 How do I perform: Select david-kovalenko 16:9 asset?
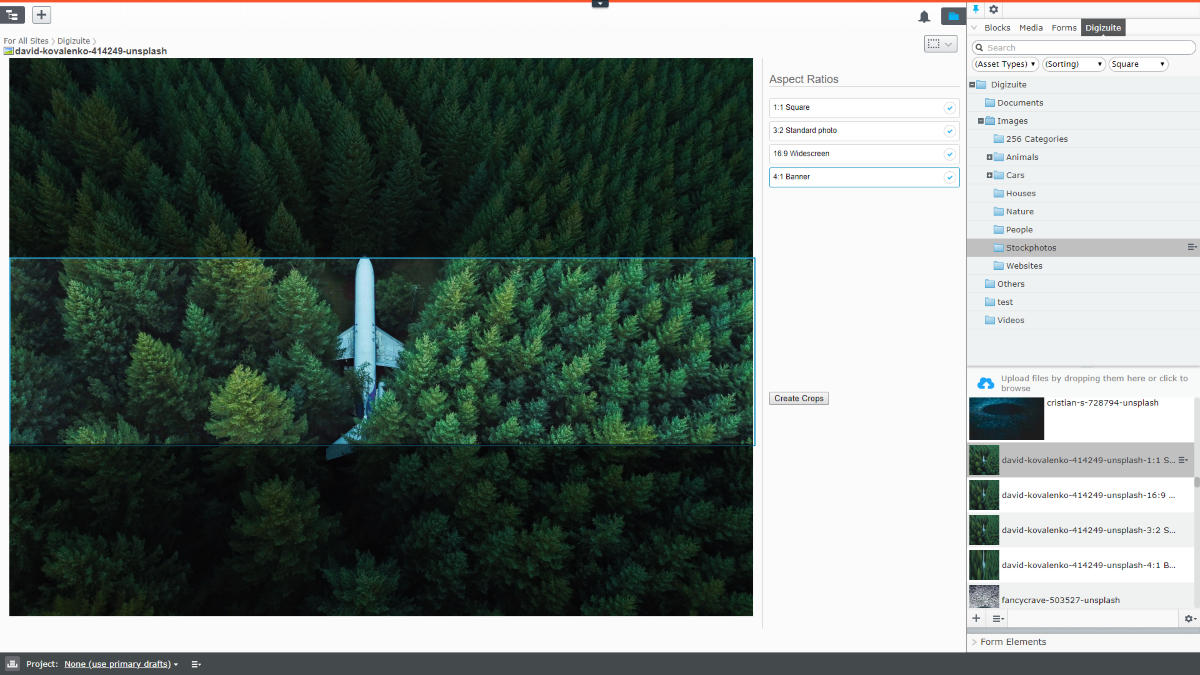click(1080, 495)
